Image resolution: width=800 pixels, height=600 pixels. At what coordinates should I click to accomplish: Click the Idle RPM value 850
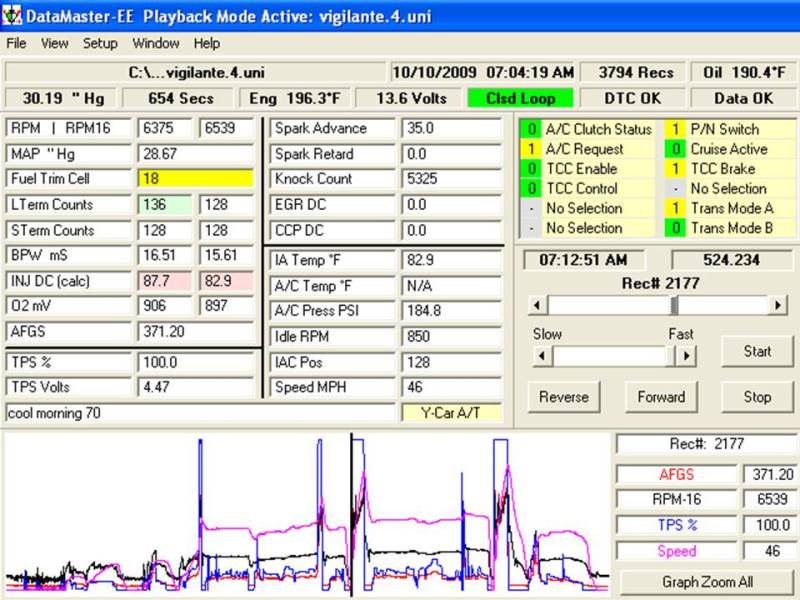pos(452,337)
